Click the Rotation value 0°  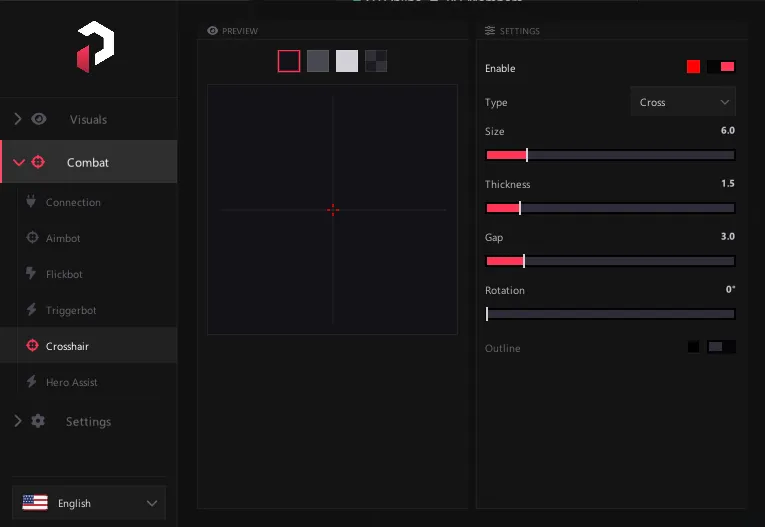(730, 289)
